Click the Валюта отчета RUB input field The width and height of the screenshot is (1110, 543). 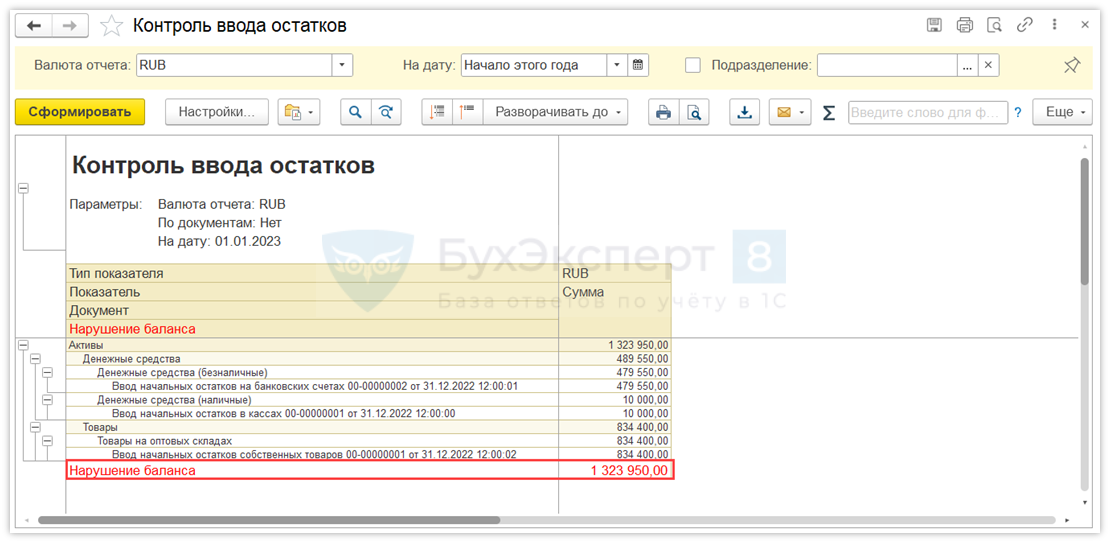click(x=234, y=65)
